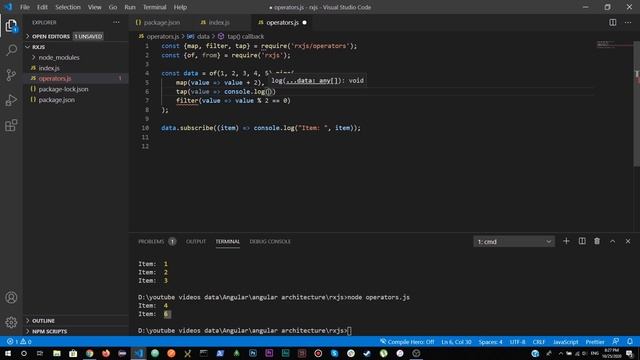Split the terminal pane
The width and height of the screenshot is (640, 360).
tap(582, 241)
